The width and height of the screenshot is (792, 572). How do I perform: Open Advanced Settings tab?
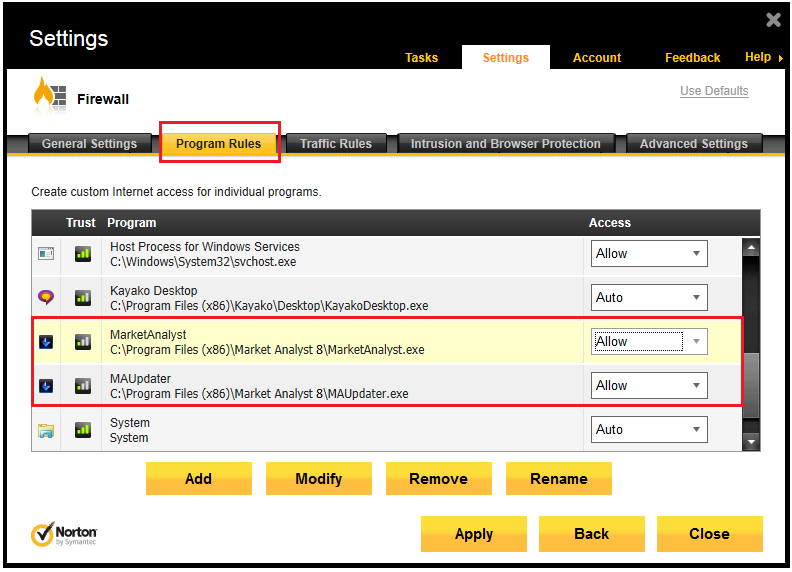(x=694, y=144)
